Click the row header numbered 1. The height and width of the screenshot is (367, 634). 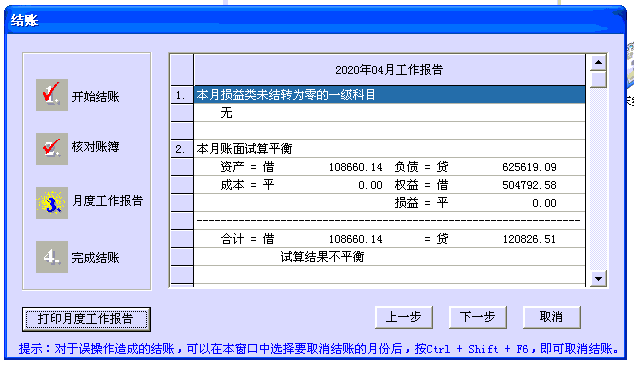point(182,95)
